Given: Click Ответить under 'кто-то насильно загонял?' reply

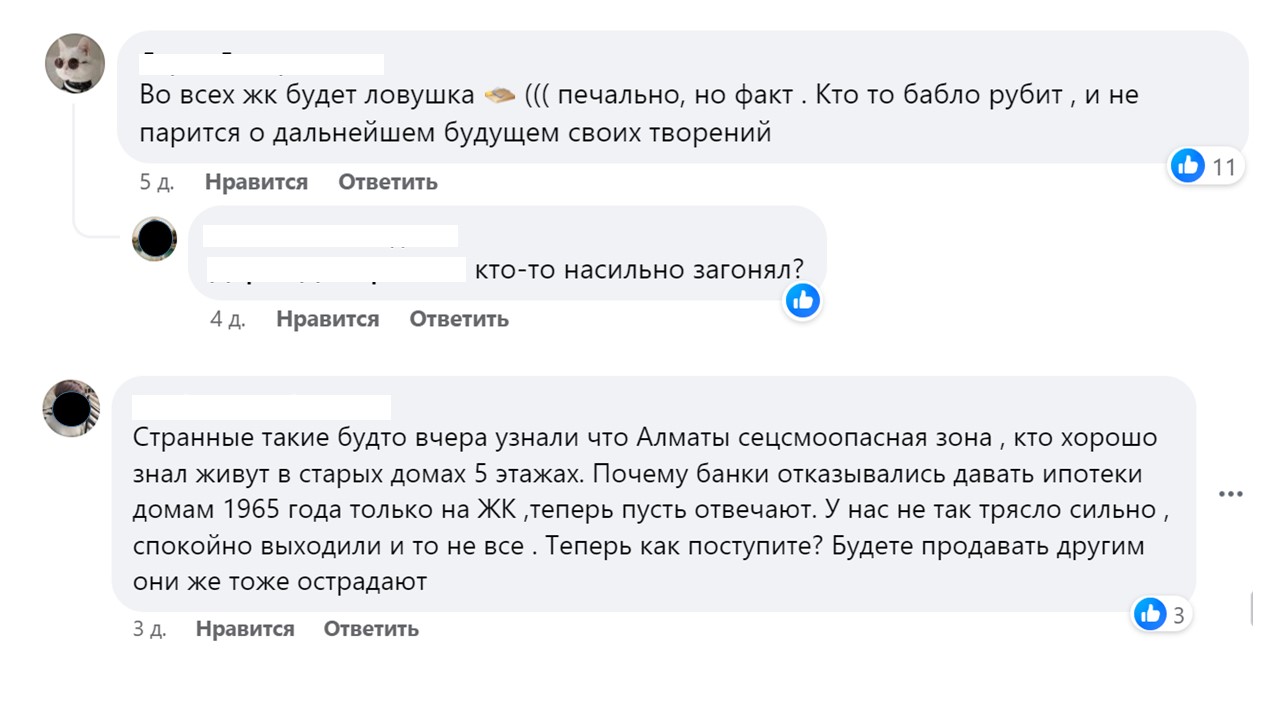Looking at the screenshot, I should pyautogui.click(x=459, y=319).
